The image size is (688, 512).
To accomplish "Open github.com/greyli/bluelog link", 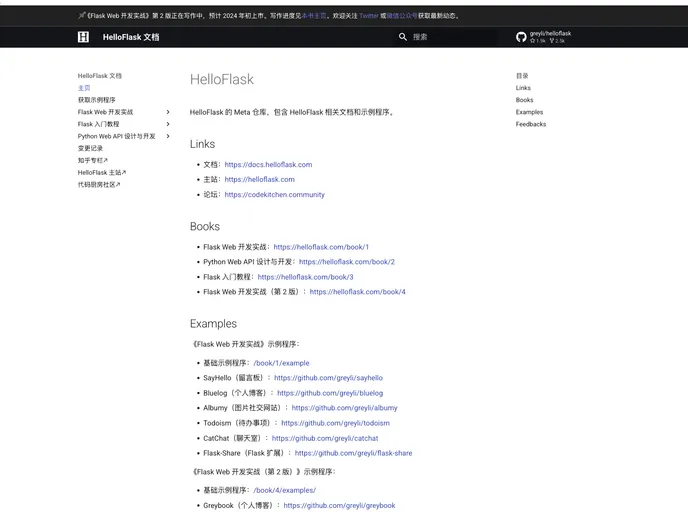I will 330,393.
